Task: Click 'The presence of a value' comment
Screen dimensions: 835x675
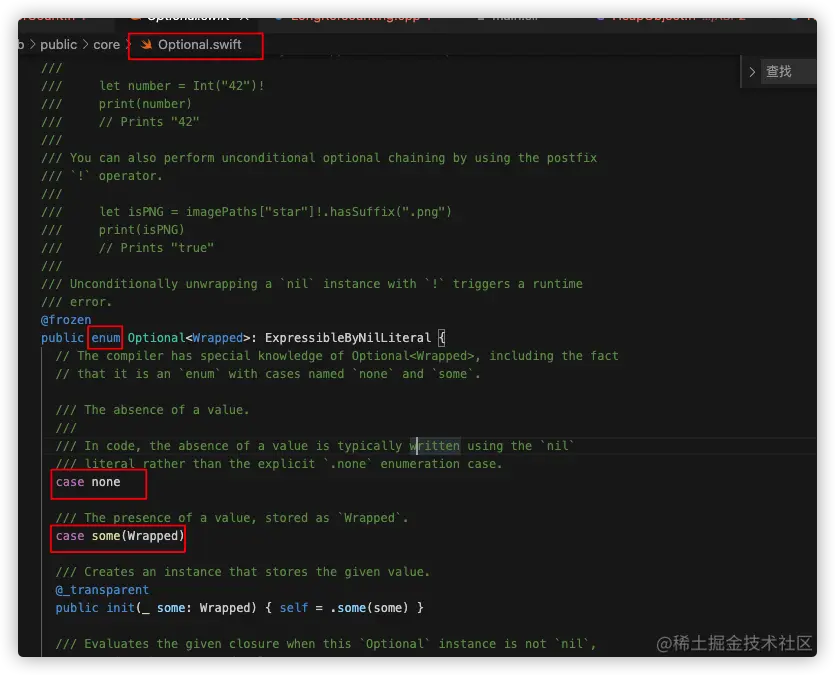Action: [x=232, y=518]
